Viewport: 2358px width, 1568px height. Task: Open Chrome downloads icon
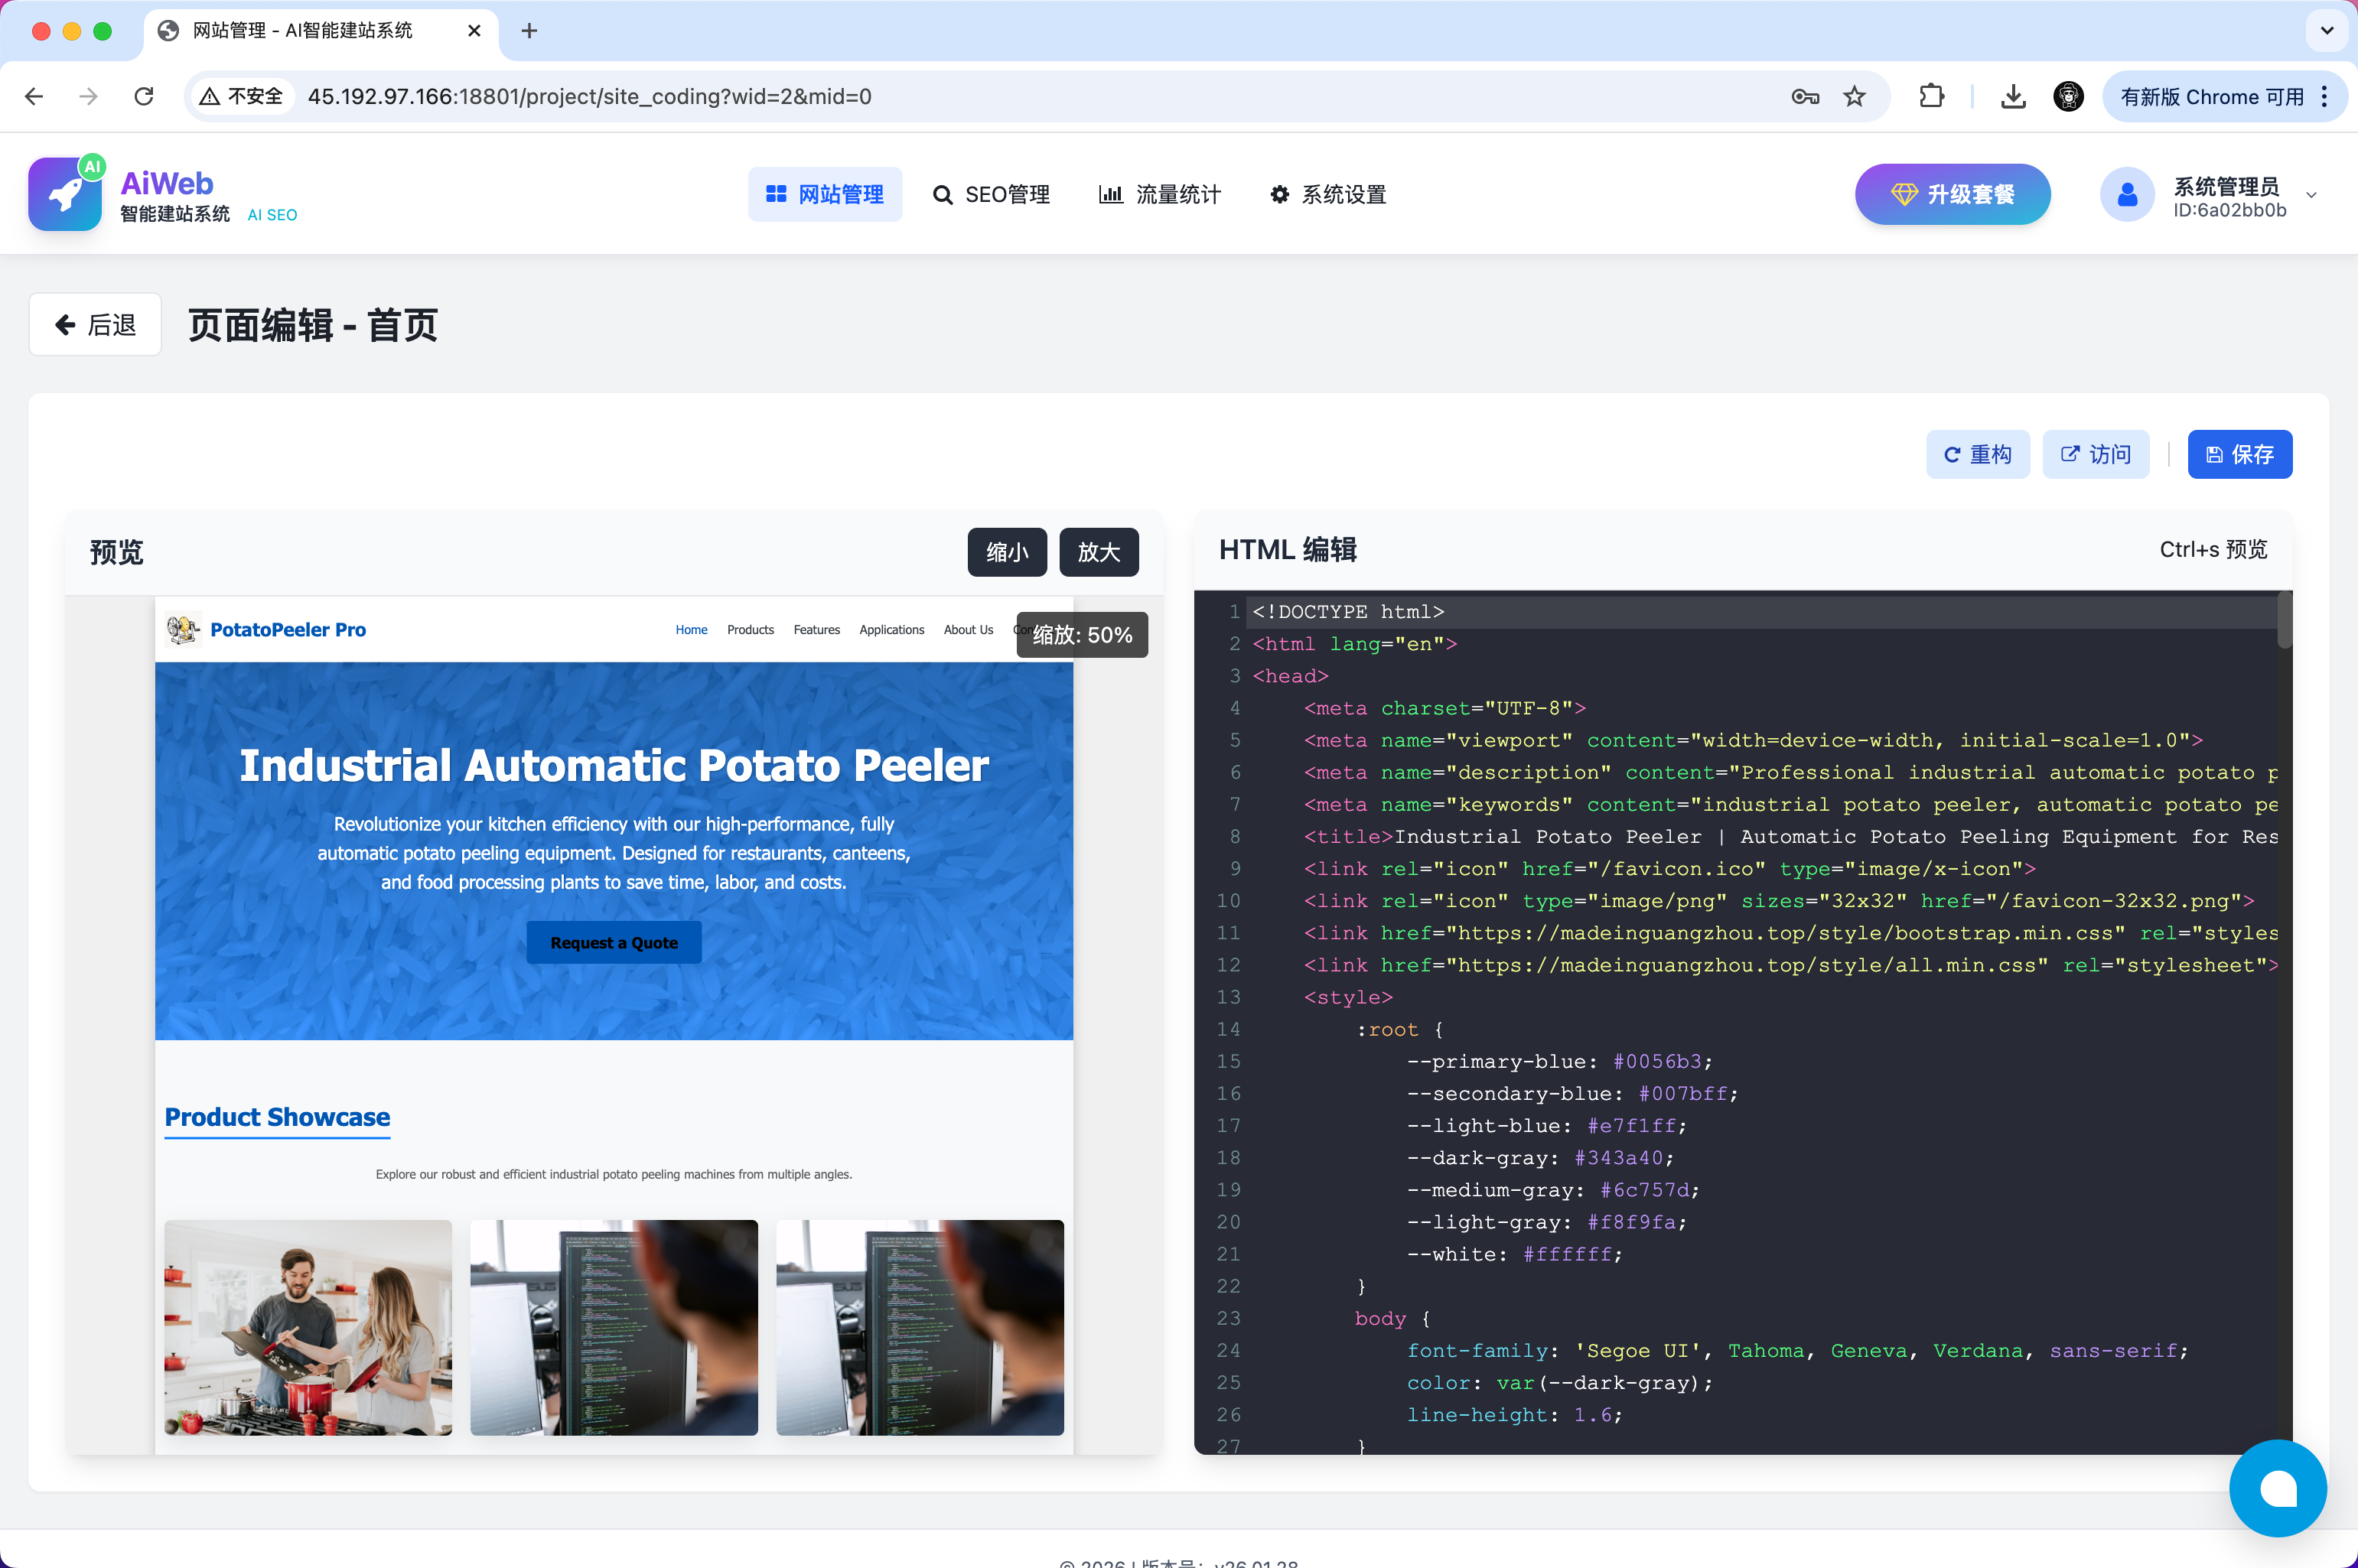pyautogui.click(x=2013, y=97)
